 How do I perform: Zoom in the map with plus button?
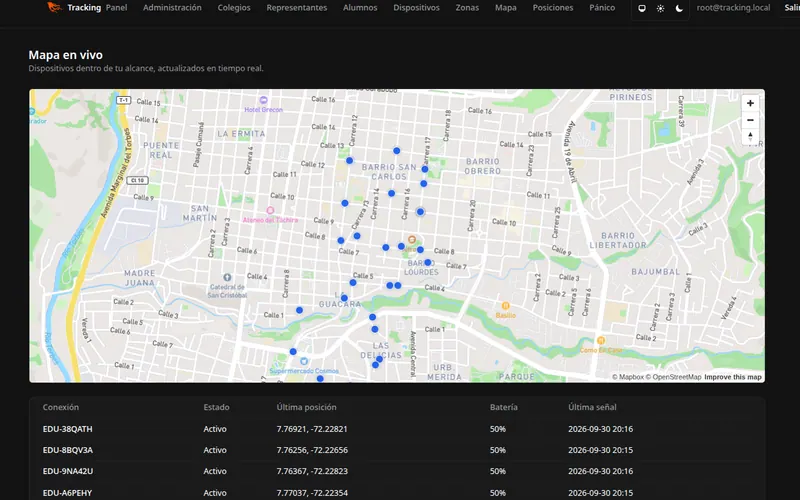(x=750, y=103)
